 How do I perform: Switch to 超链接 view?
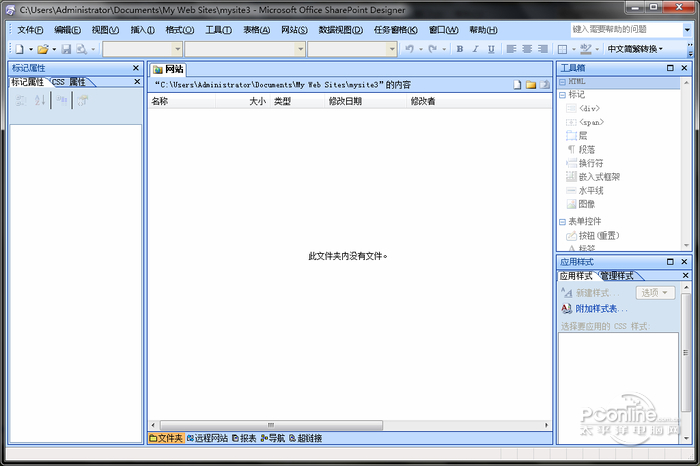pos(305,438)
